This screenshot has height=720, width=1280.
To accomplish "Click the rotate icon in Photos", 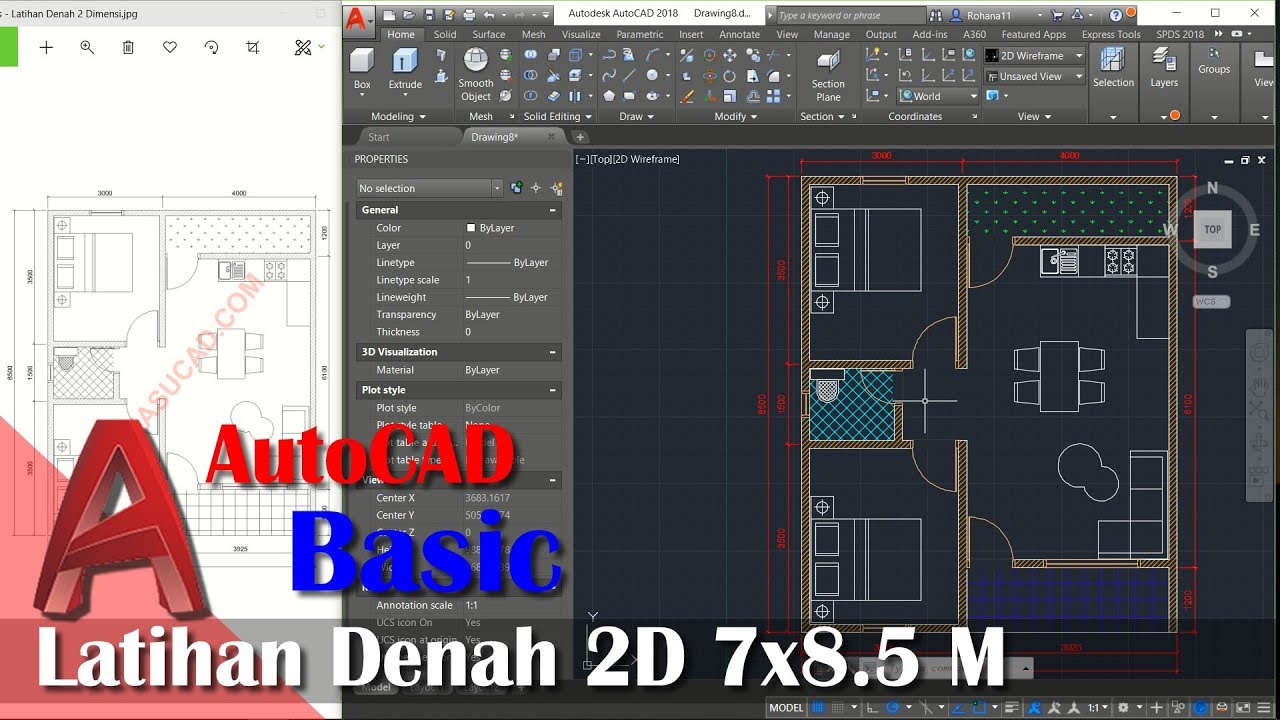I will tap(211, 47).
